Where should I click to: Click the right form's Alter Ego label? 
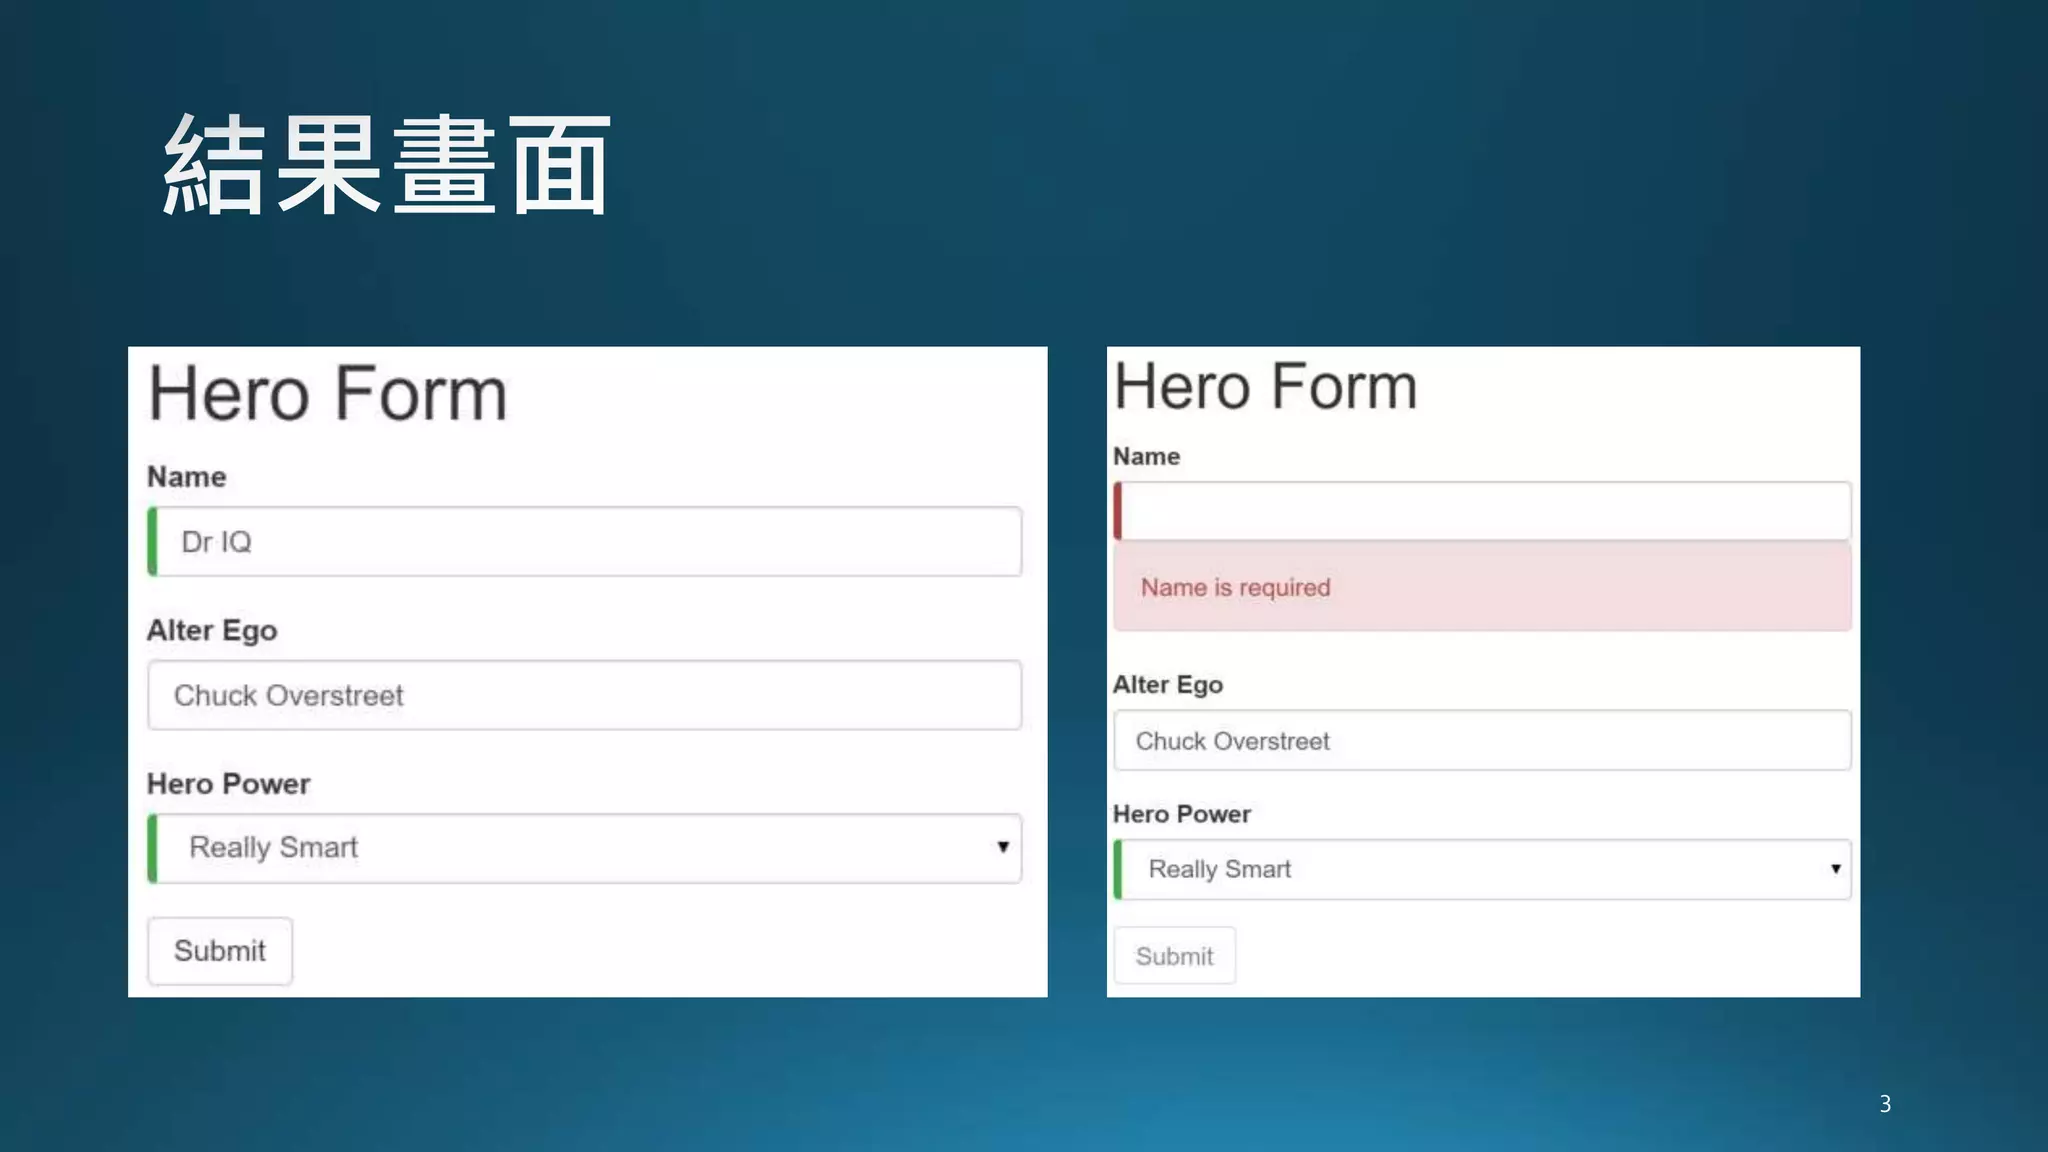(1168, 685)
